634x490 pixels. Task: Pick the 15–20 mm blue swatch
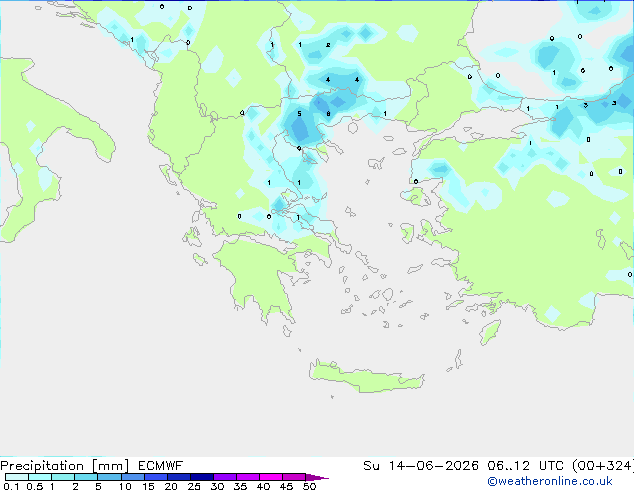[x=155, y=477]
